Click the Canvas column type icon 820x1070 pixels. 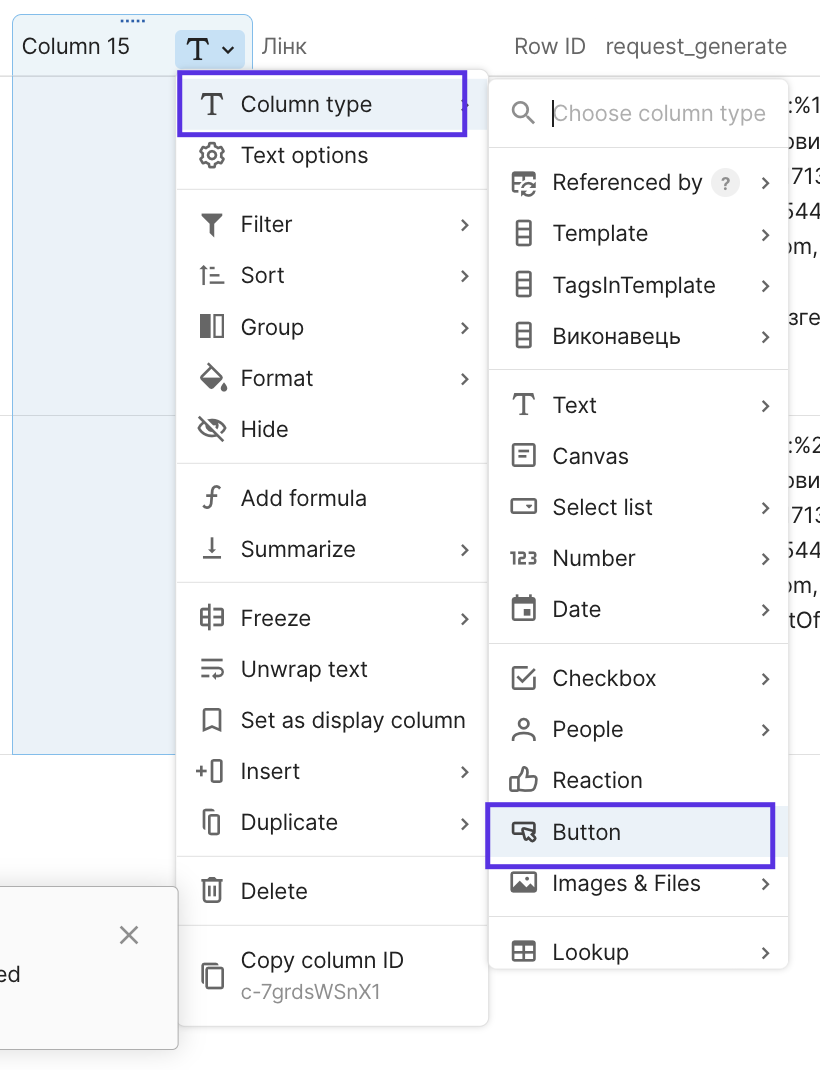[523, 456]
